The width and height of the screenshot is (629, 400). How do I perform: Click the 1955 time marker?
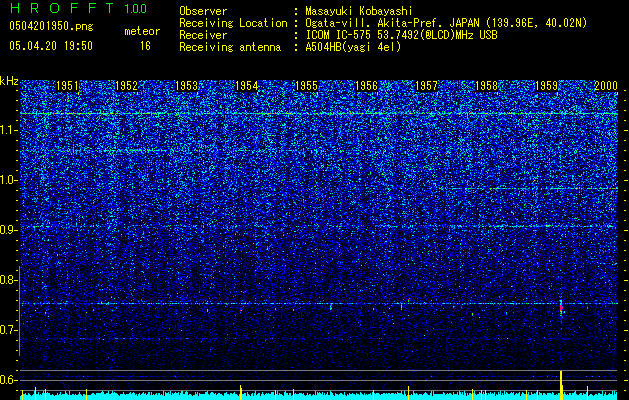point(306,86)
